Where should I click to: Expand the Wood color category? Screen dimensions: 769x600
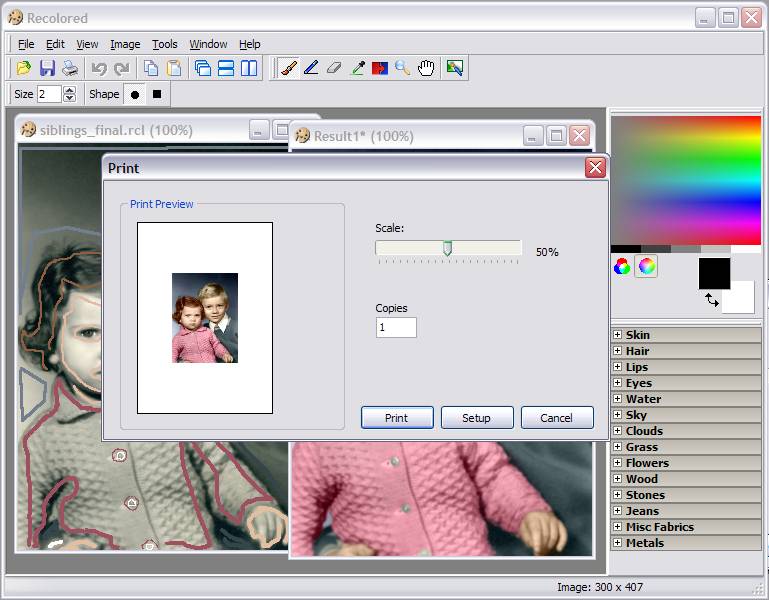tap(617, 479)
